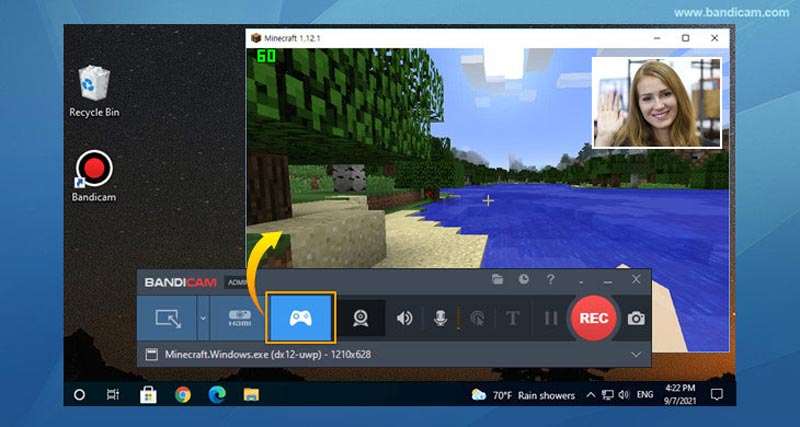Open Windows Start search circle
Viewport: 800px width, 427px height.
click(x=79, y=394)
